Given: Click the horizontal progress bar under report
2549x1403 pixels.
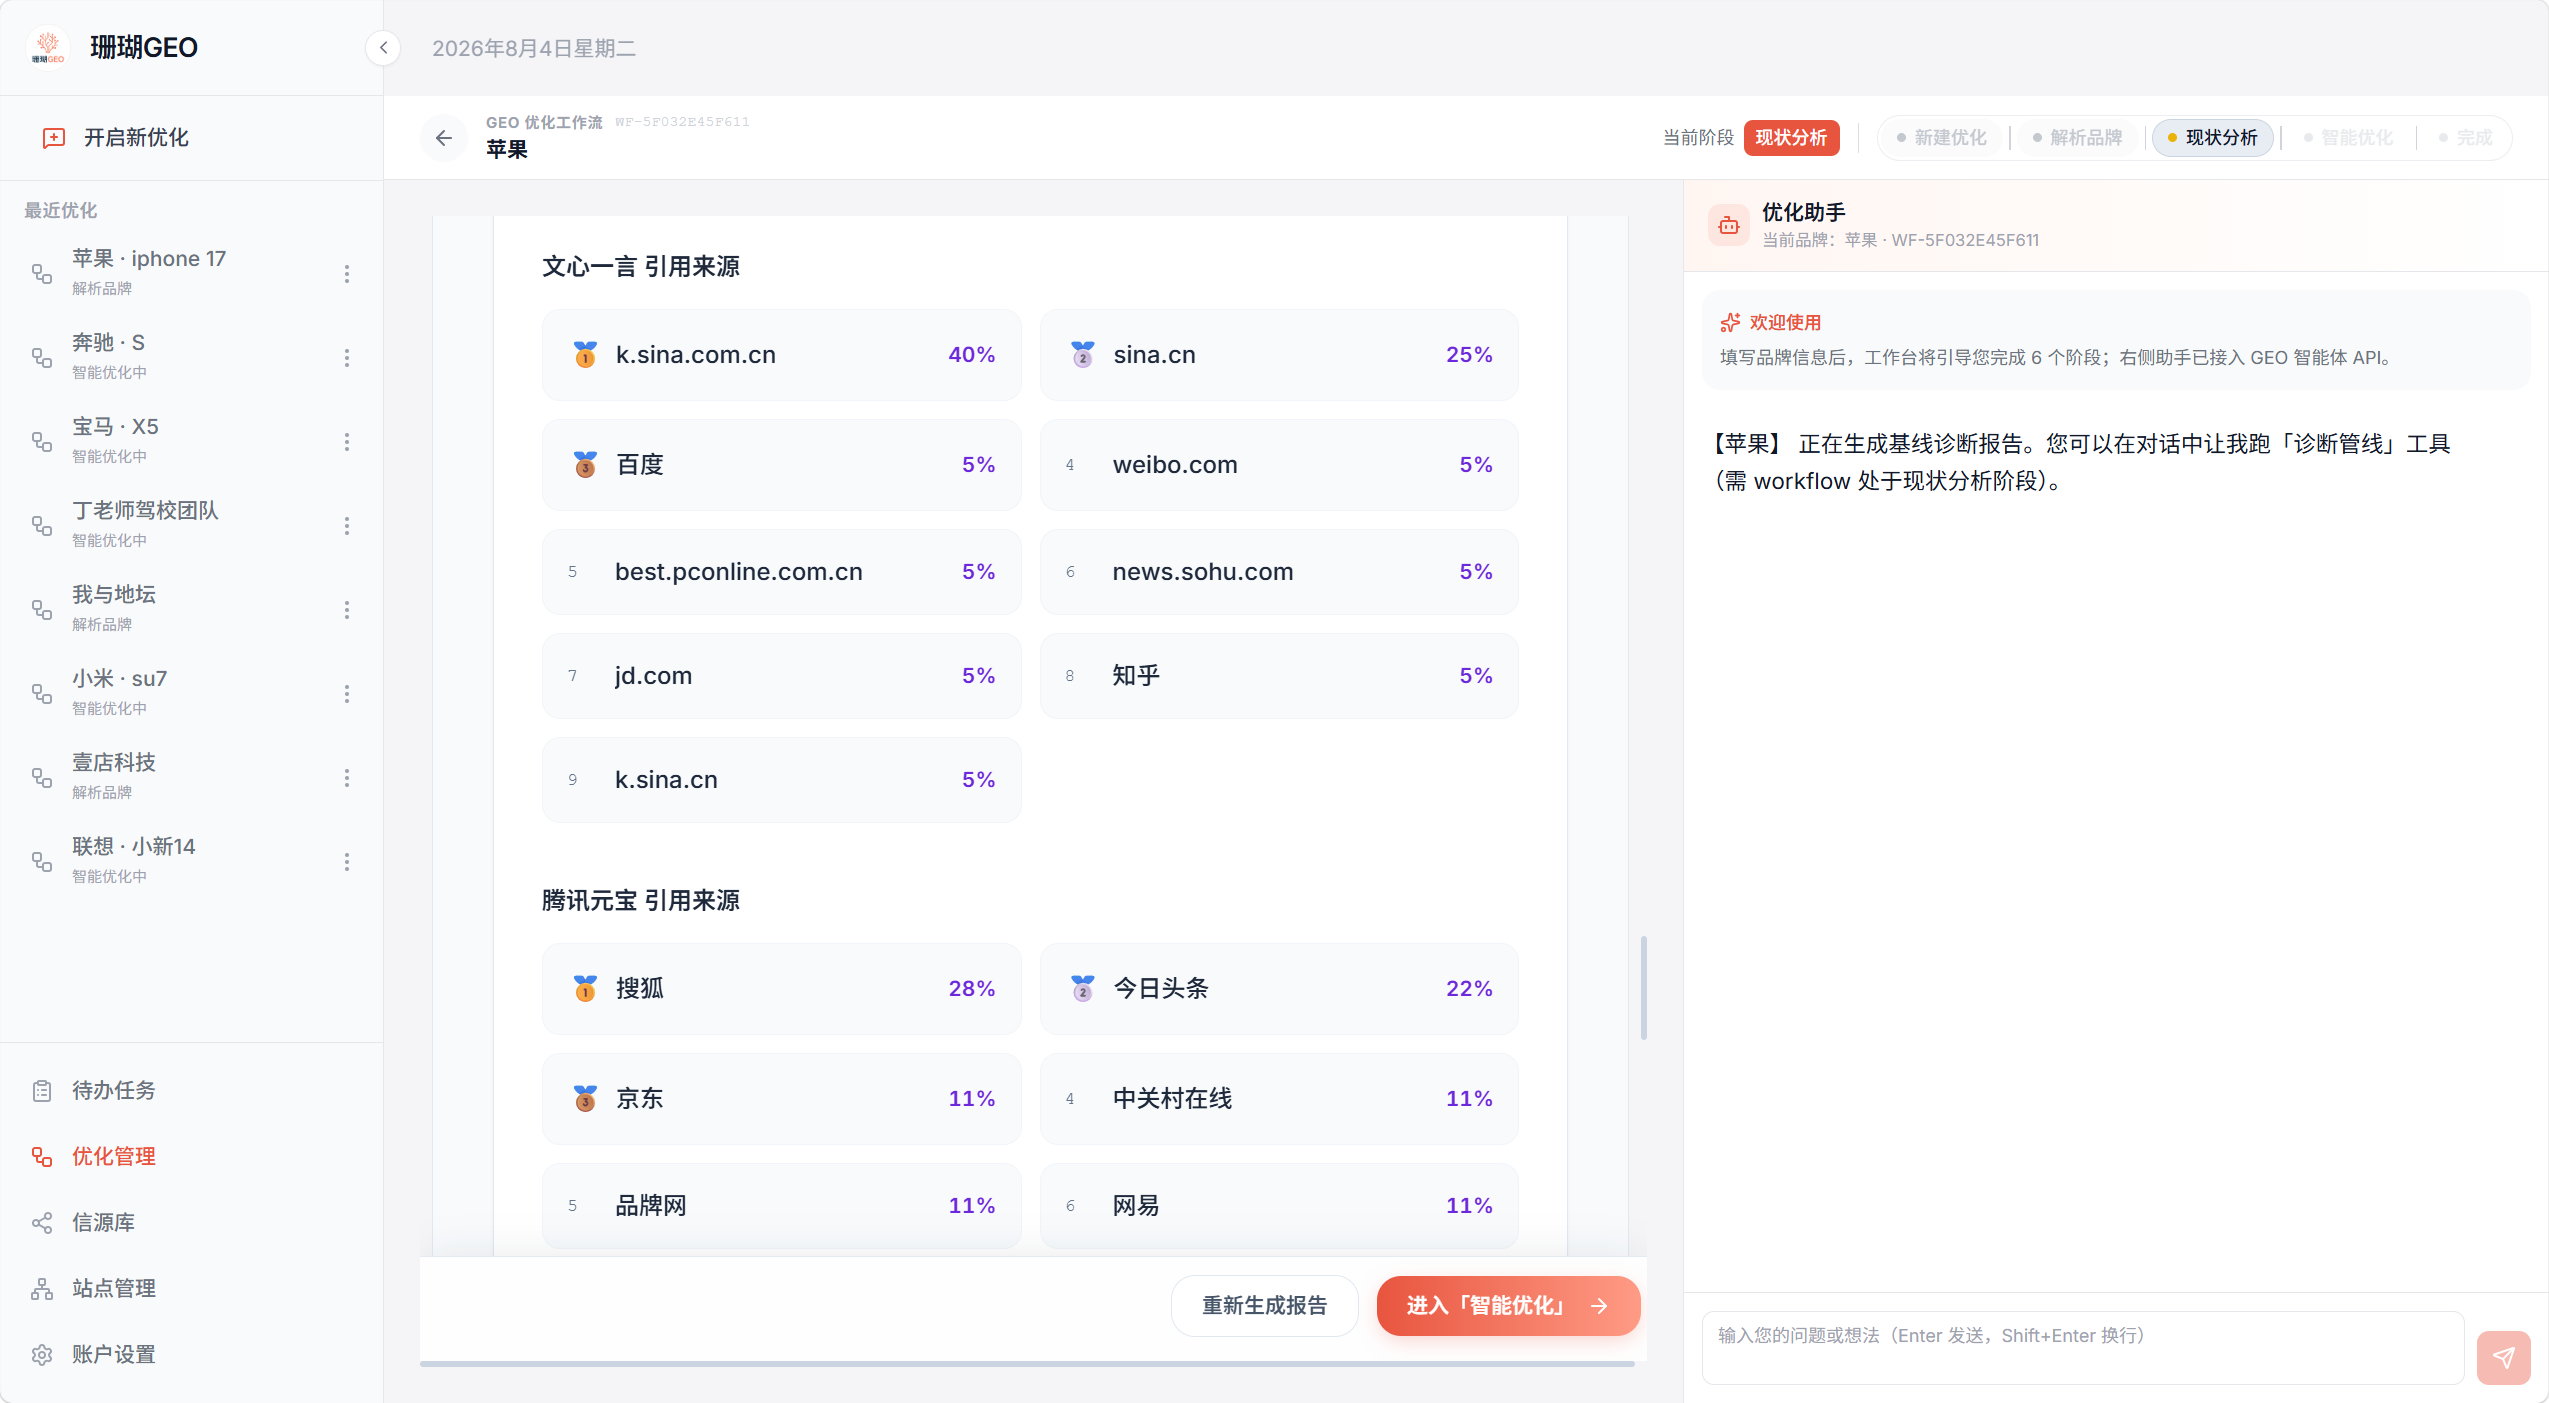Looking at the screenshot, I should tap(1027, 1363).
